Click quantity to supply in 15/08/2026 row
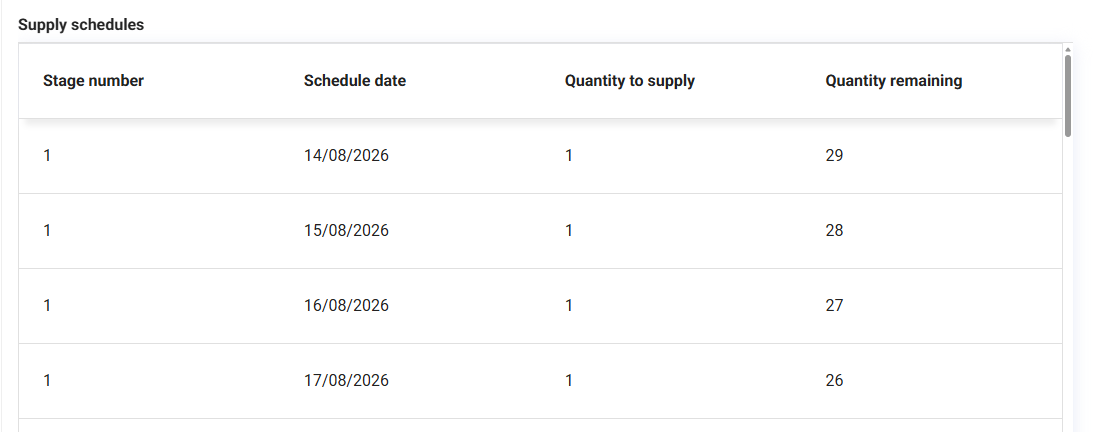Image resolution: width=1093 pixels, height=432 pixels. click(569, 231)
